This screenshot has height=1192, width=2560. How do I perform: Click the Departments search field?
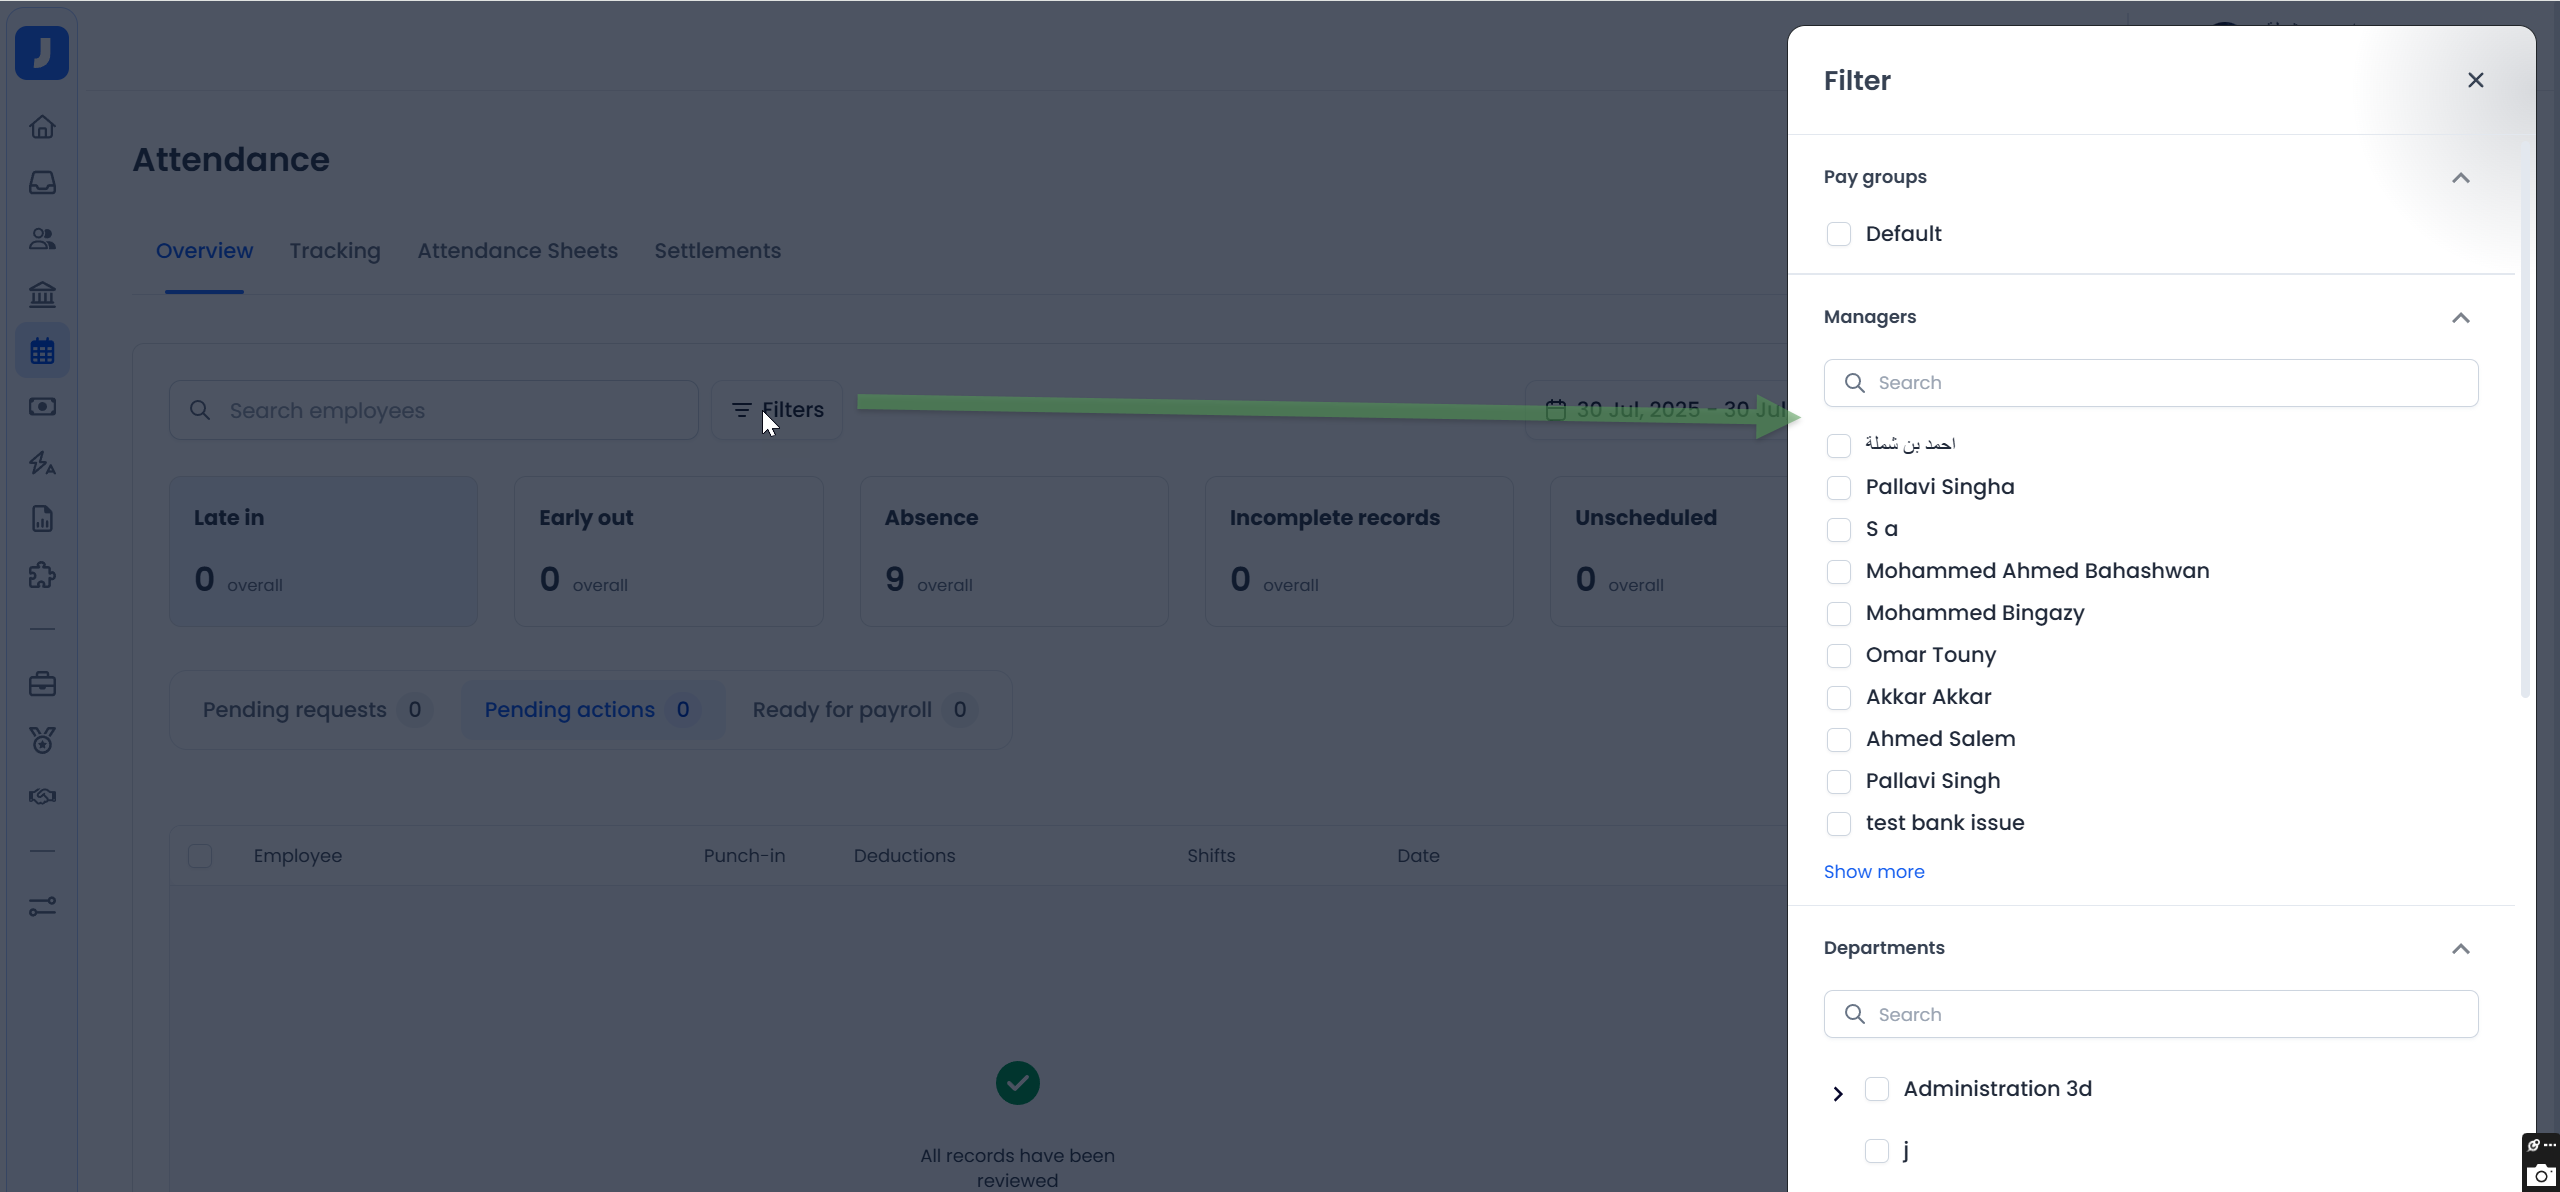tap(2150, 1014)
